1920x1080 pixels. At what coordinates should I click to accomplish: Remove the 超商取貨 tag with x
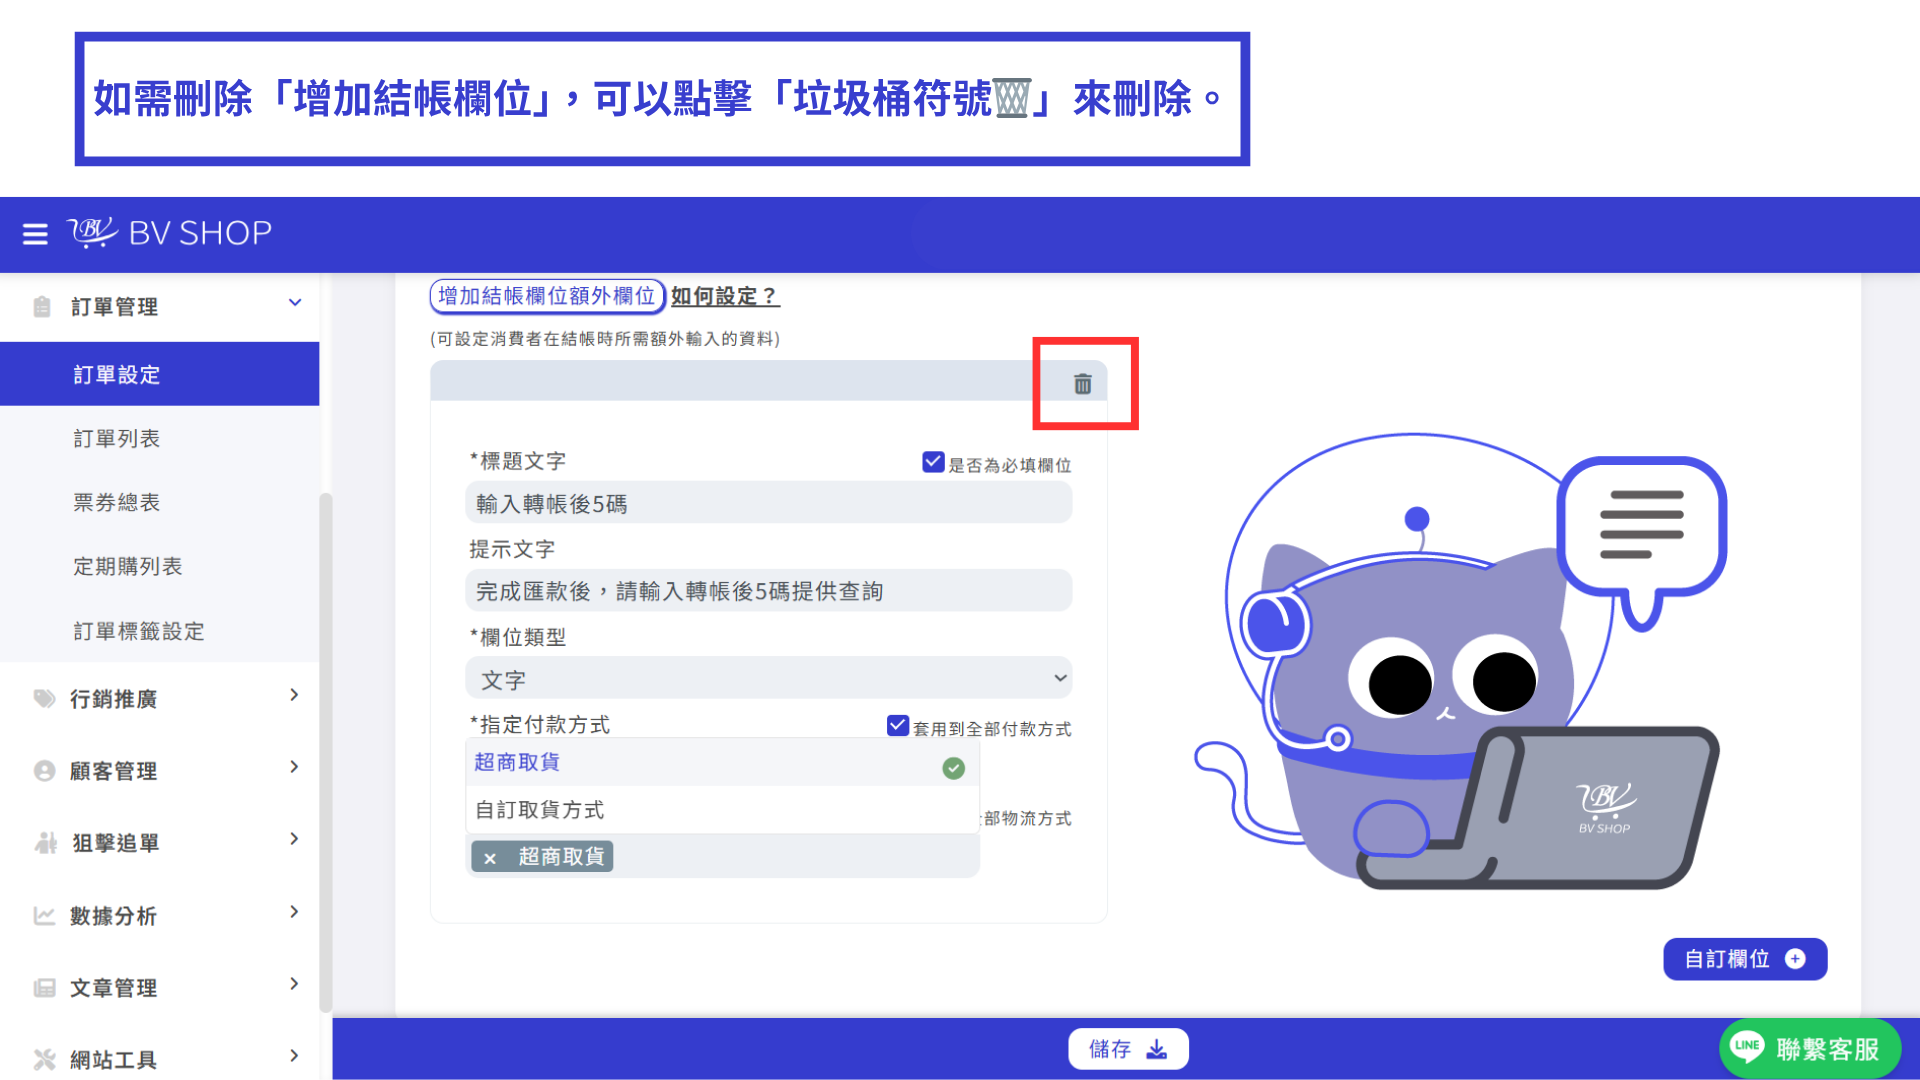click(x=490, y=858)
